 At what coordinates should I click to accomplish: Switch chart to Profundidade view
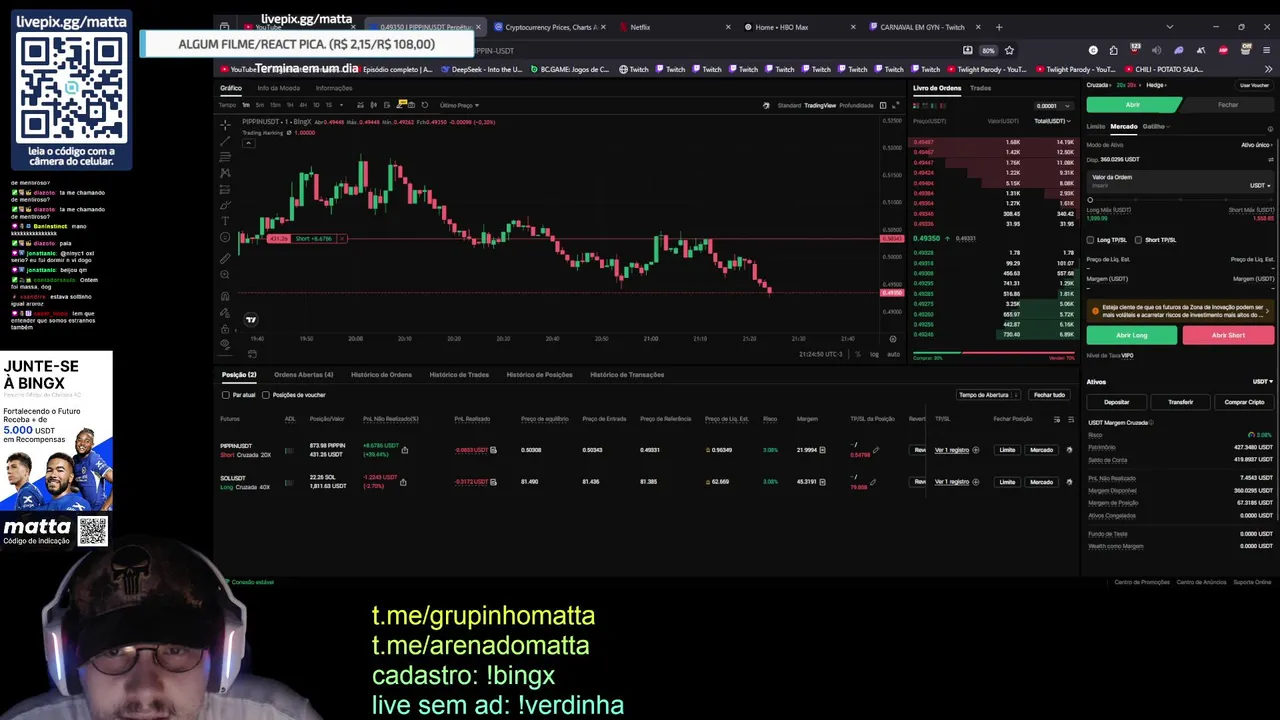857,106
